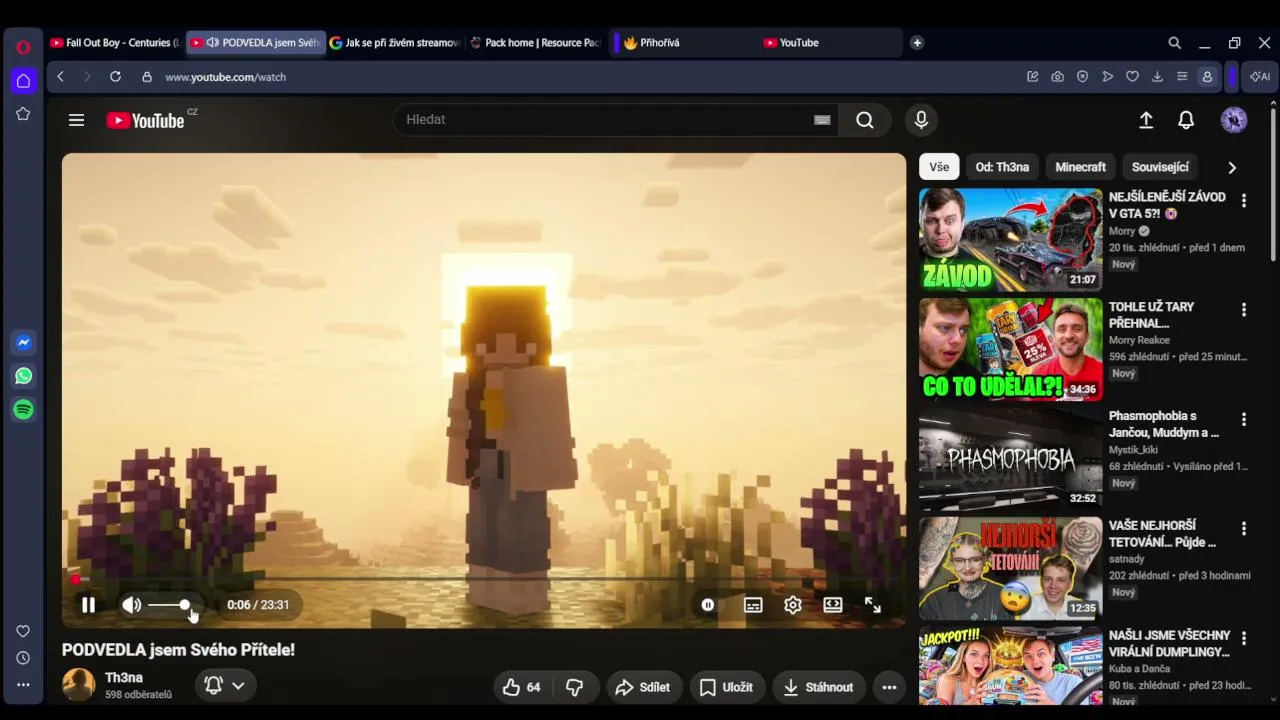Toggle fullscreen in the player
Screen dimensions: 1280x720
(873, 605)
